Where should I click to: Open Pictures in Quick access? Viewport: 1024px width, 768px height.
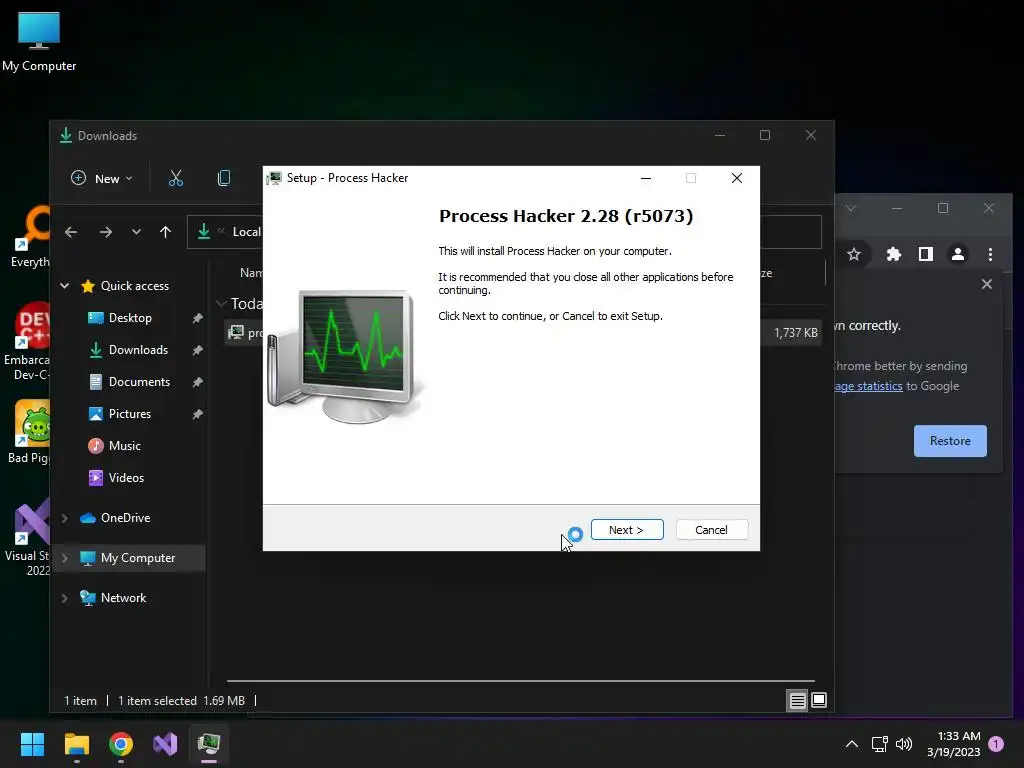click(x=129, y=414)
